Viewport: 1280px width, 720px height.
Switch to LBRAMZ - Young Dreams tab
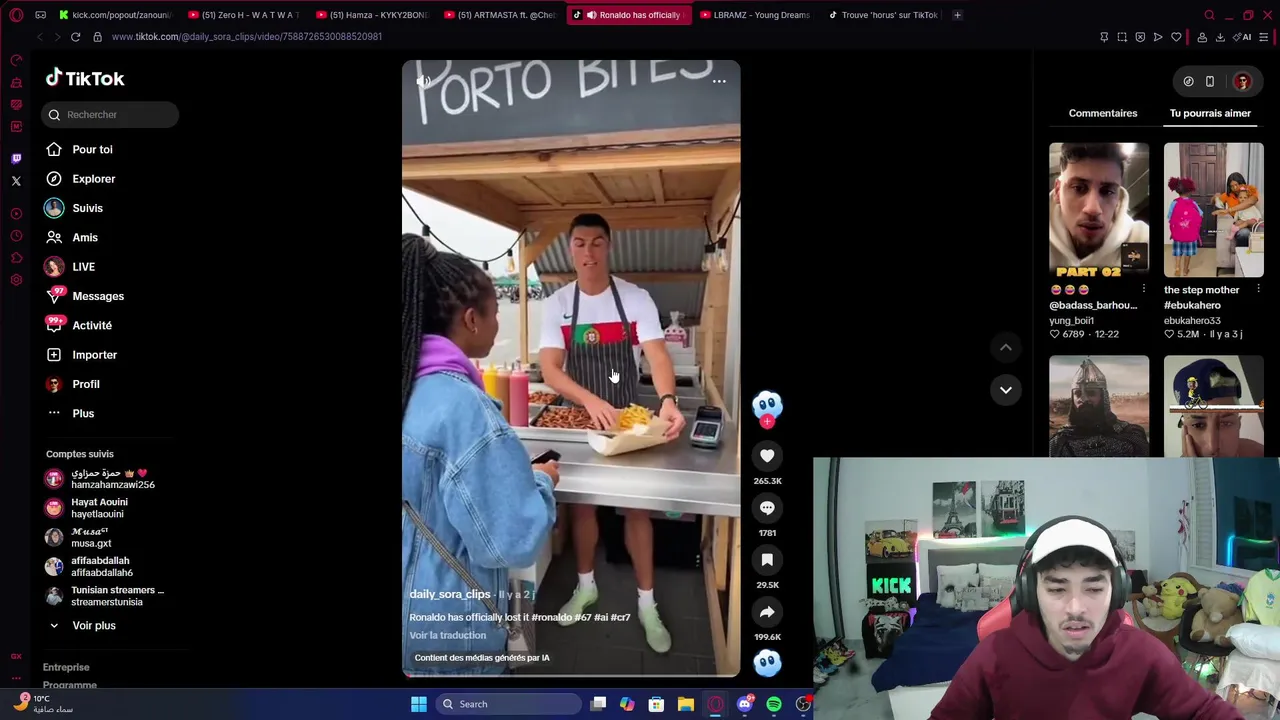click(x=755, y=15)
